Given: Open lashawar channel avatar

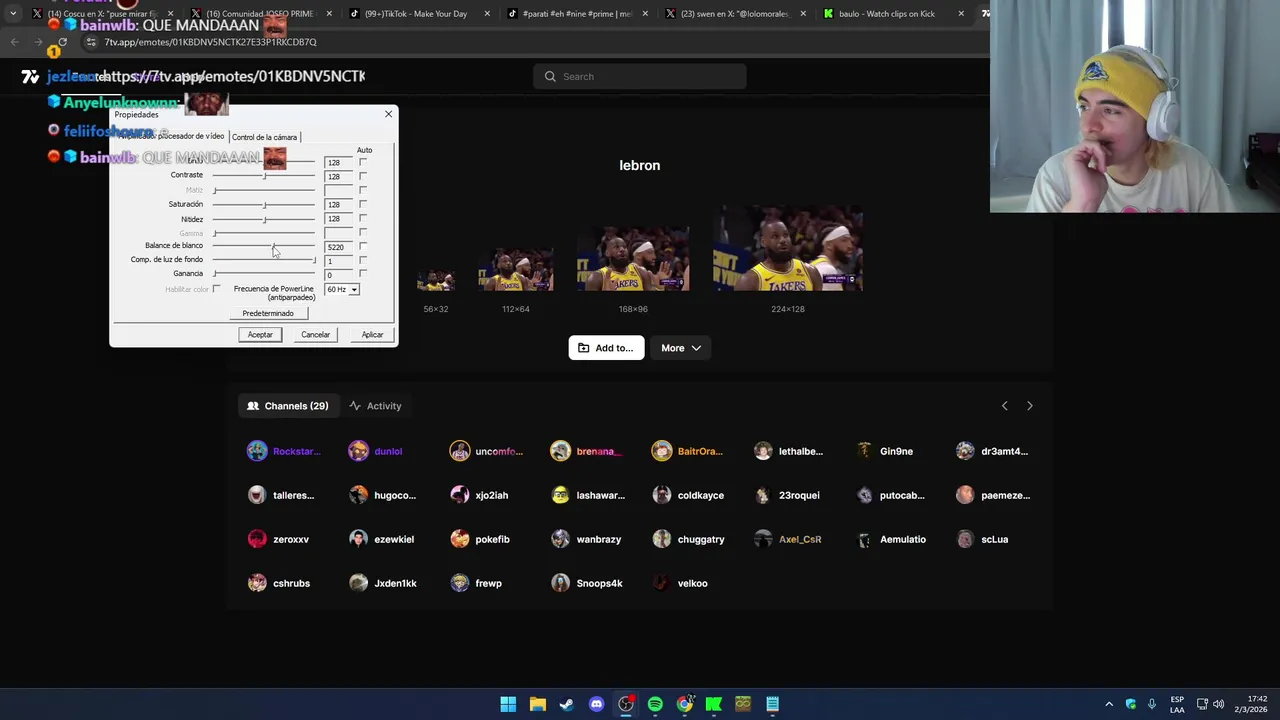Looking at the screenshot, I should (x=560, y=495).
